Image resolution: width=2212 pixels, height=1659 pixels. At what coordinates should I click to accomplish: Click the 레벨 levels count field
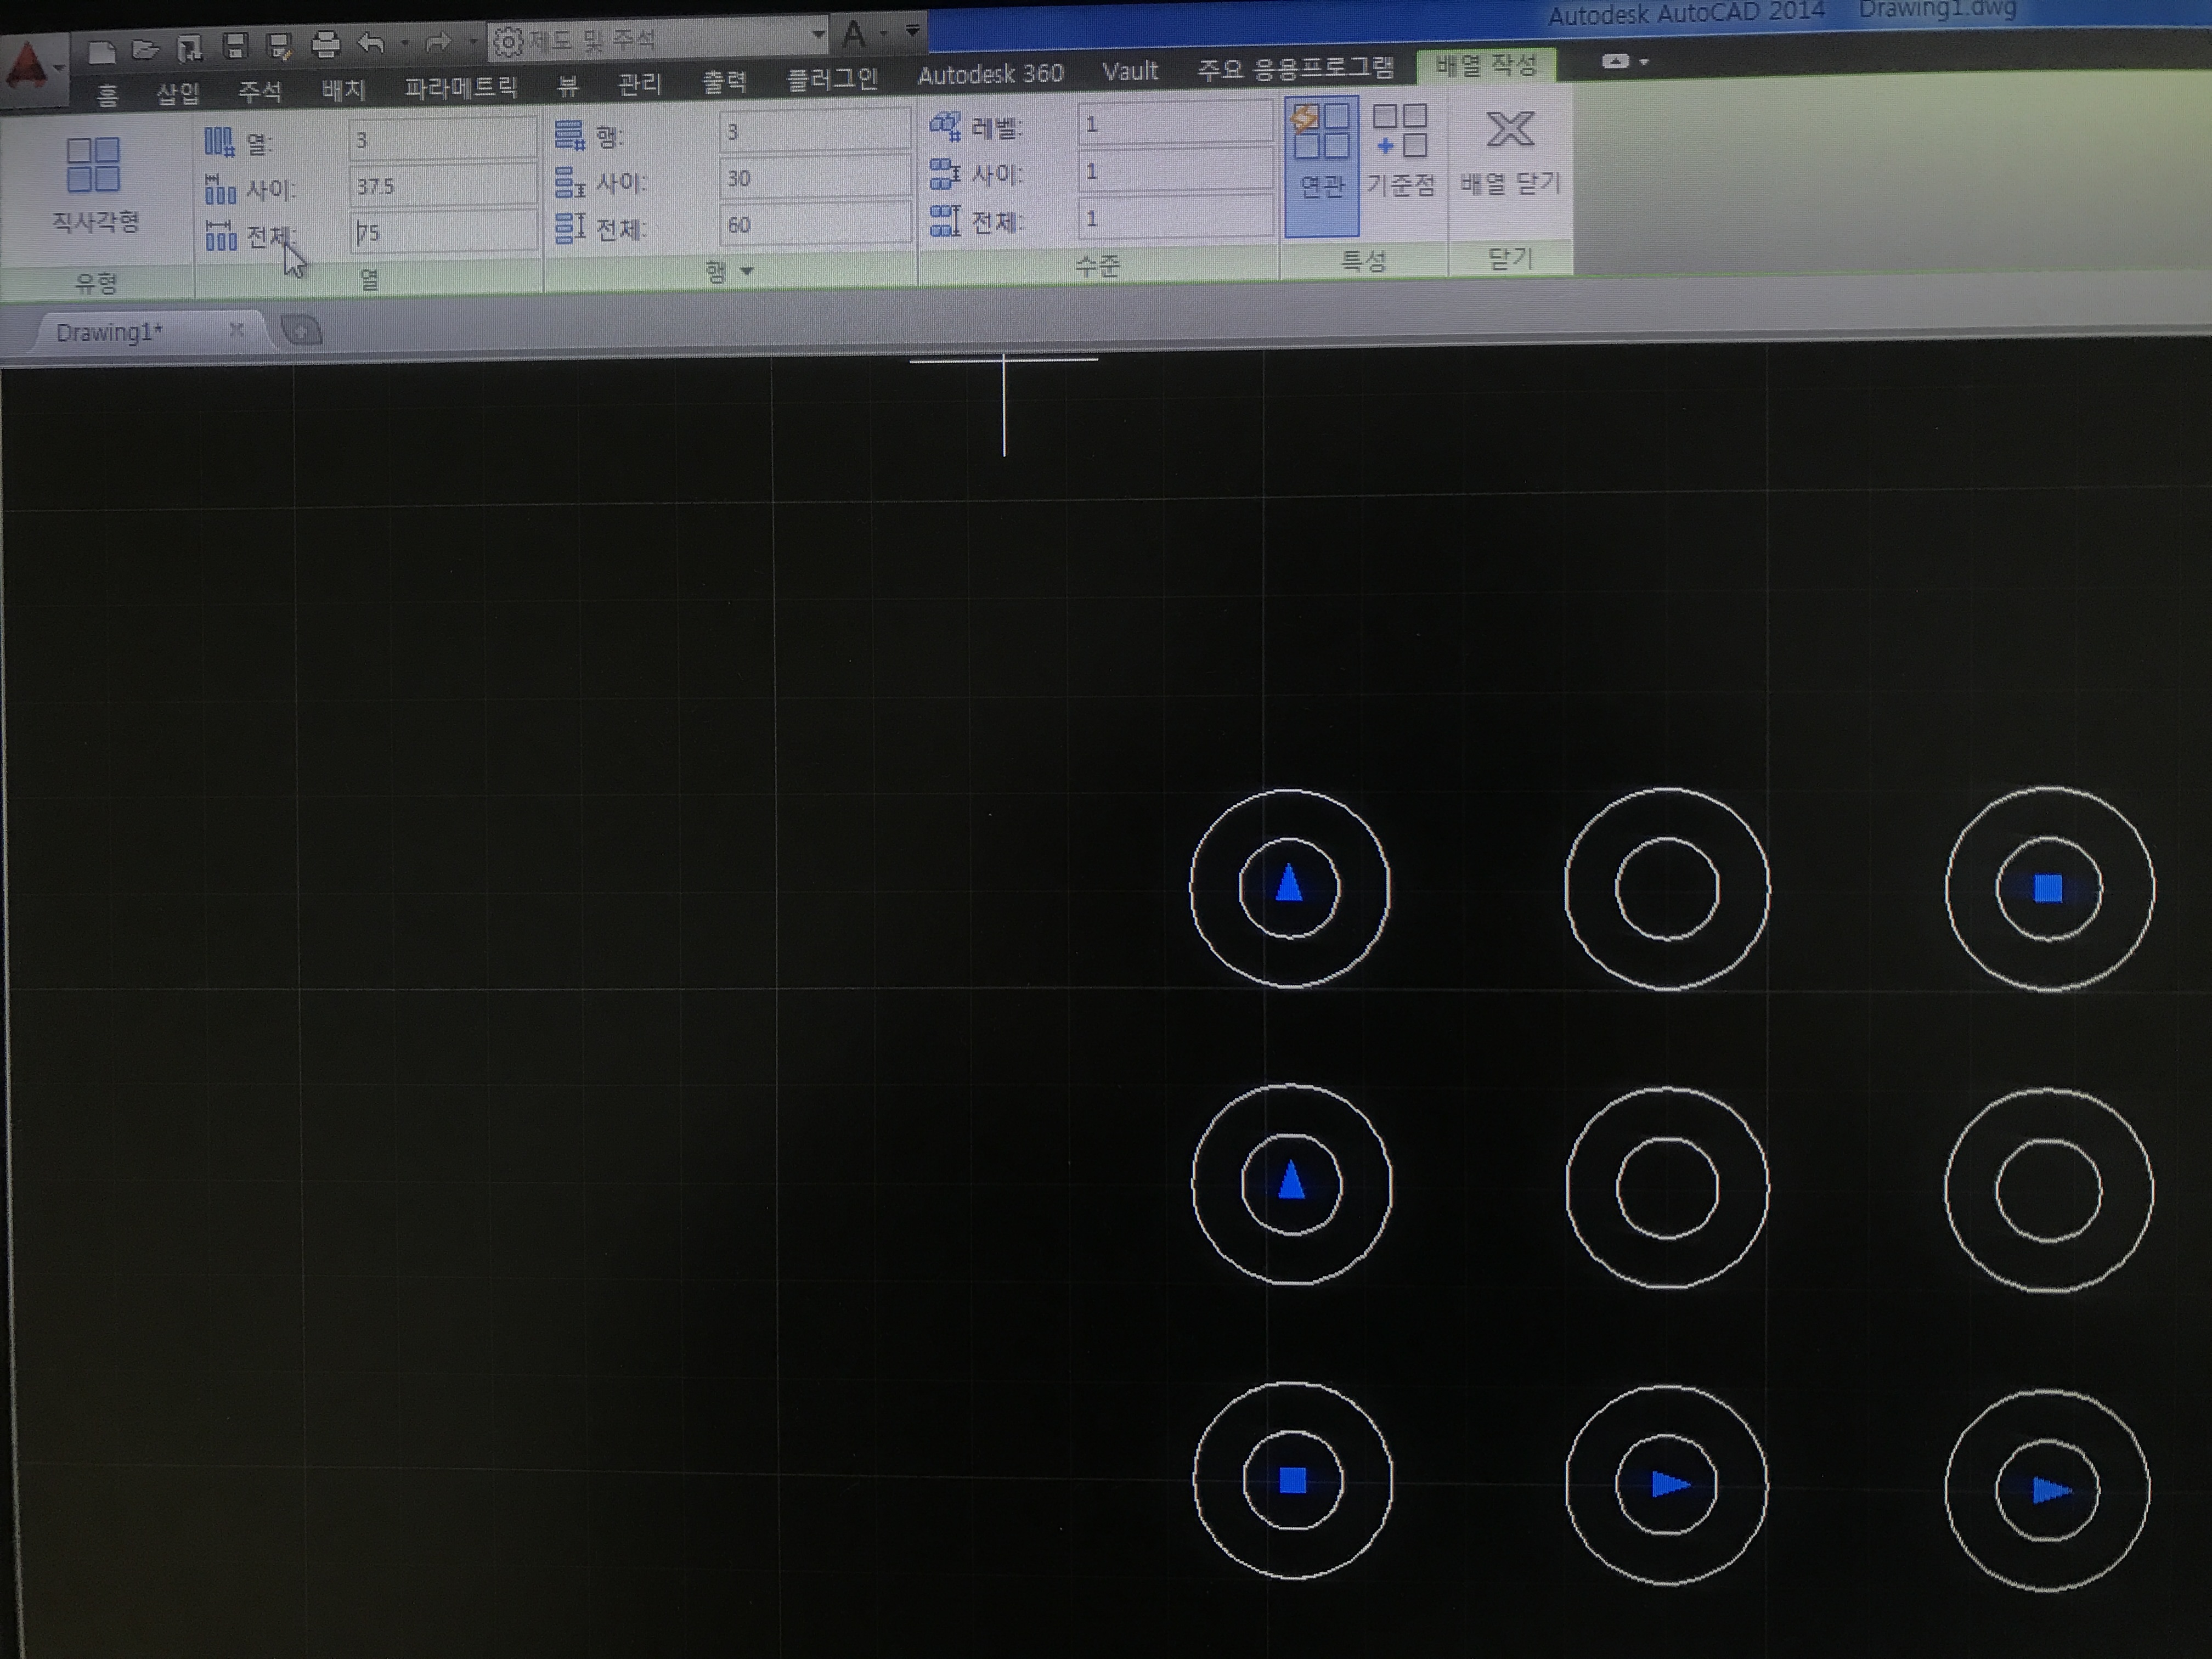pyautogui.click(x=1175, y=124)
